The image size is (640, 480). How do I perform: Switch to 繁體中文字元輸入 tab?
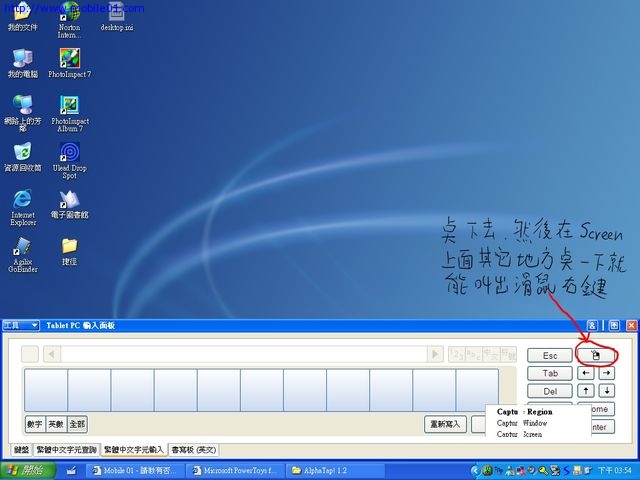pos(133,450)
